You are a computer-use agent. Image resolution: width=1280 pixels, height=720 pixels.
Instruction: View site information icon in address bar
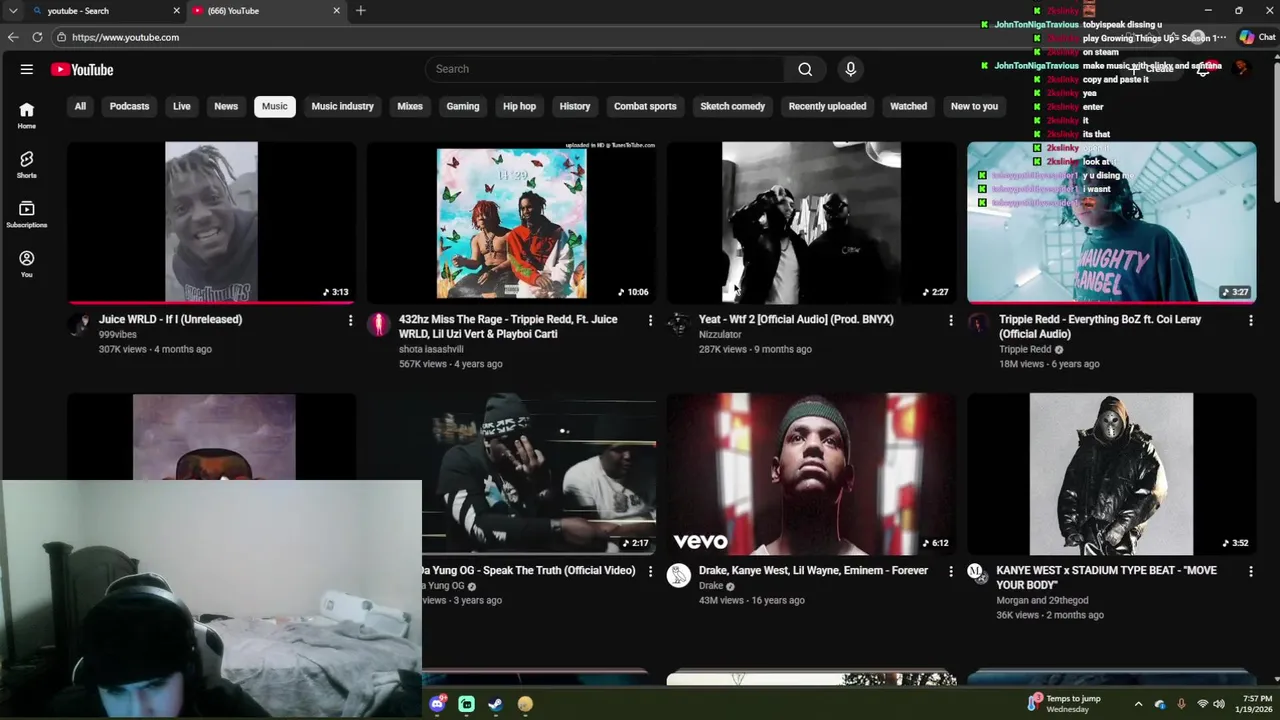[61, 37]
